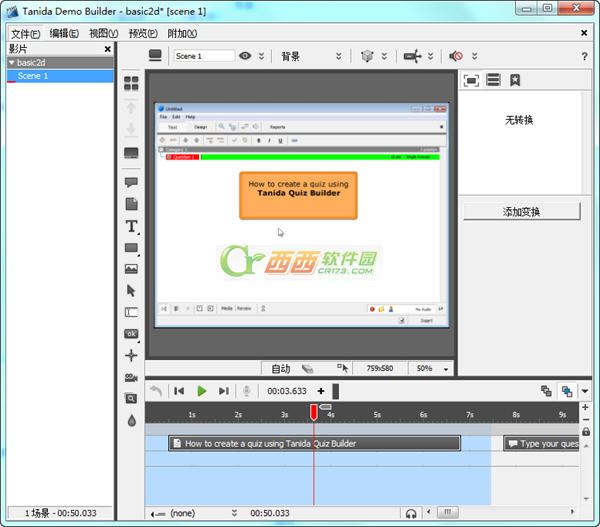The width and height of the screenshot is (600, 527).
Task: Undo last action on timeline
Action: click(156, 391)
